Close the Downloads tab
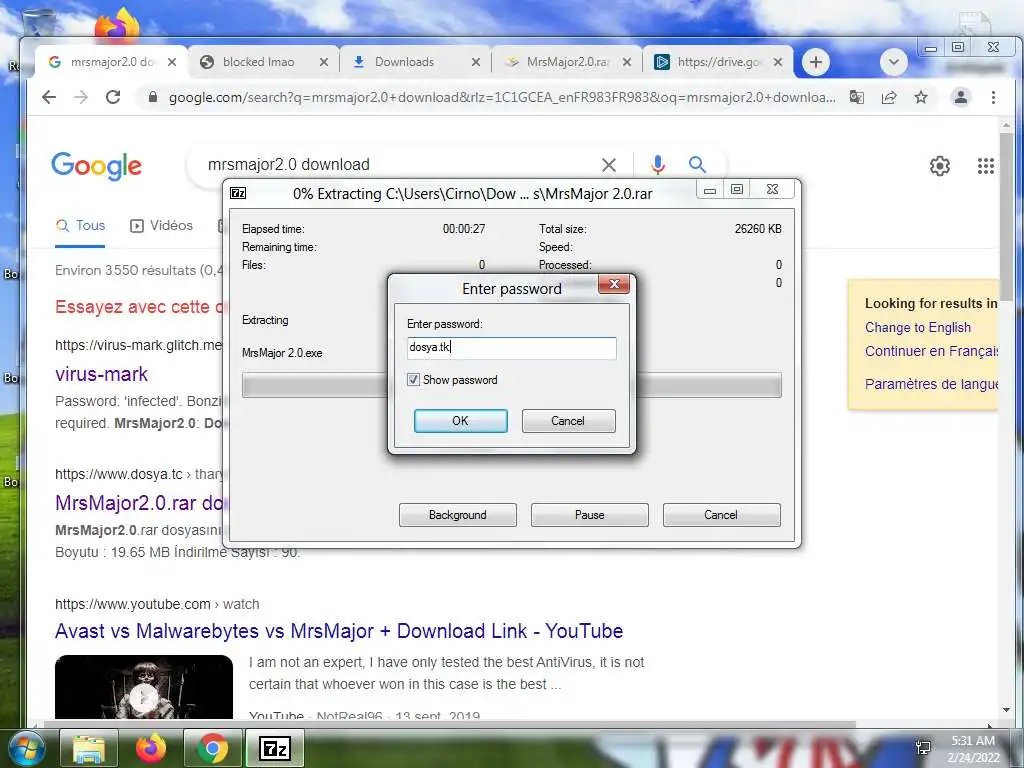1024x768 pixels. click(475, 62)
